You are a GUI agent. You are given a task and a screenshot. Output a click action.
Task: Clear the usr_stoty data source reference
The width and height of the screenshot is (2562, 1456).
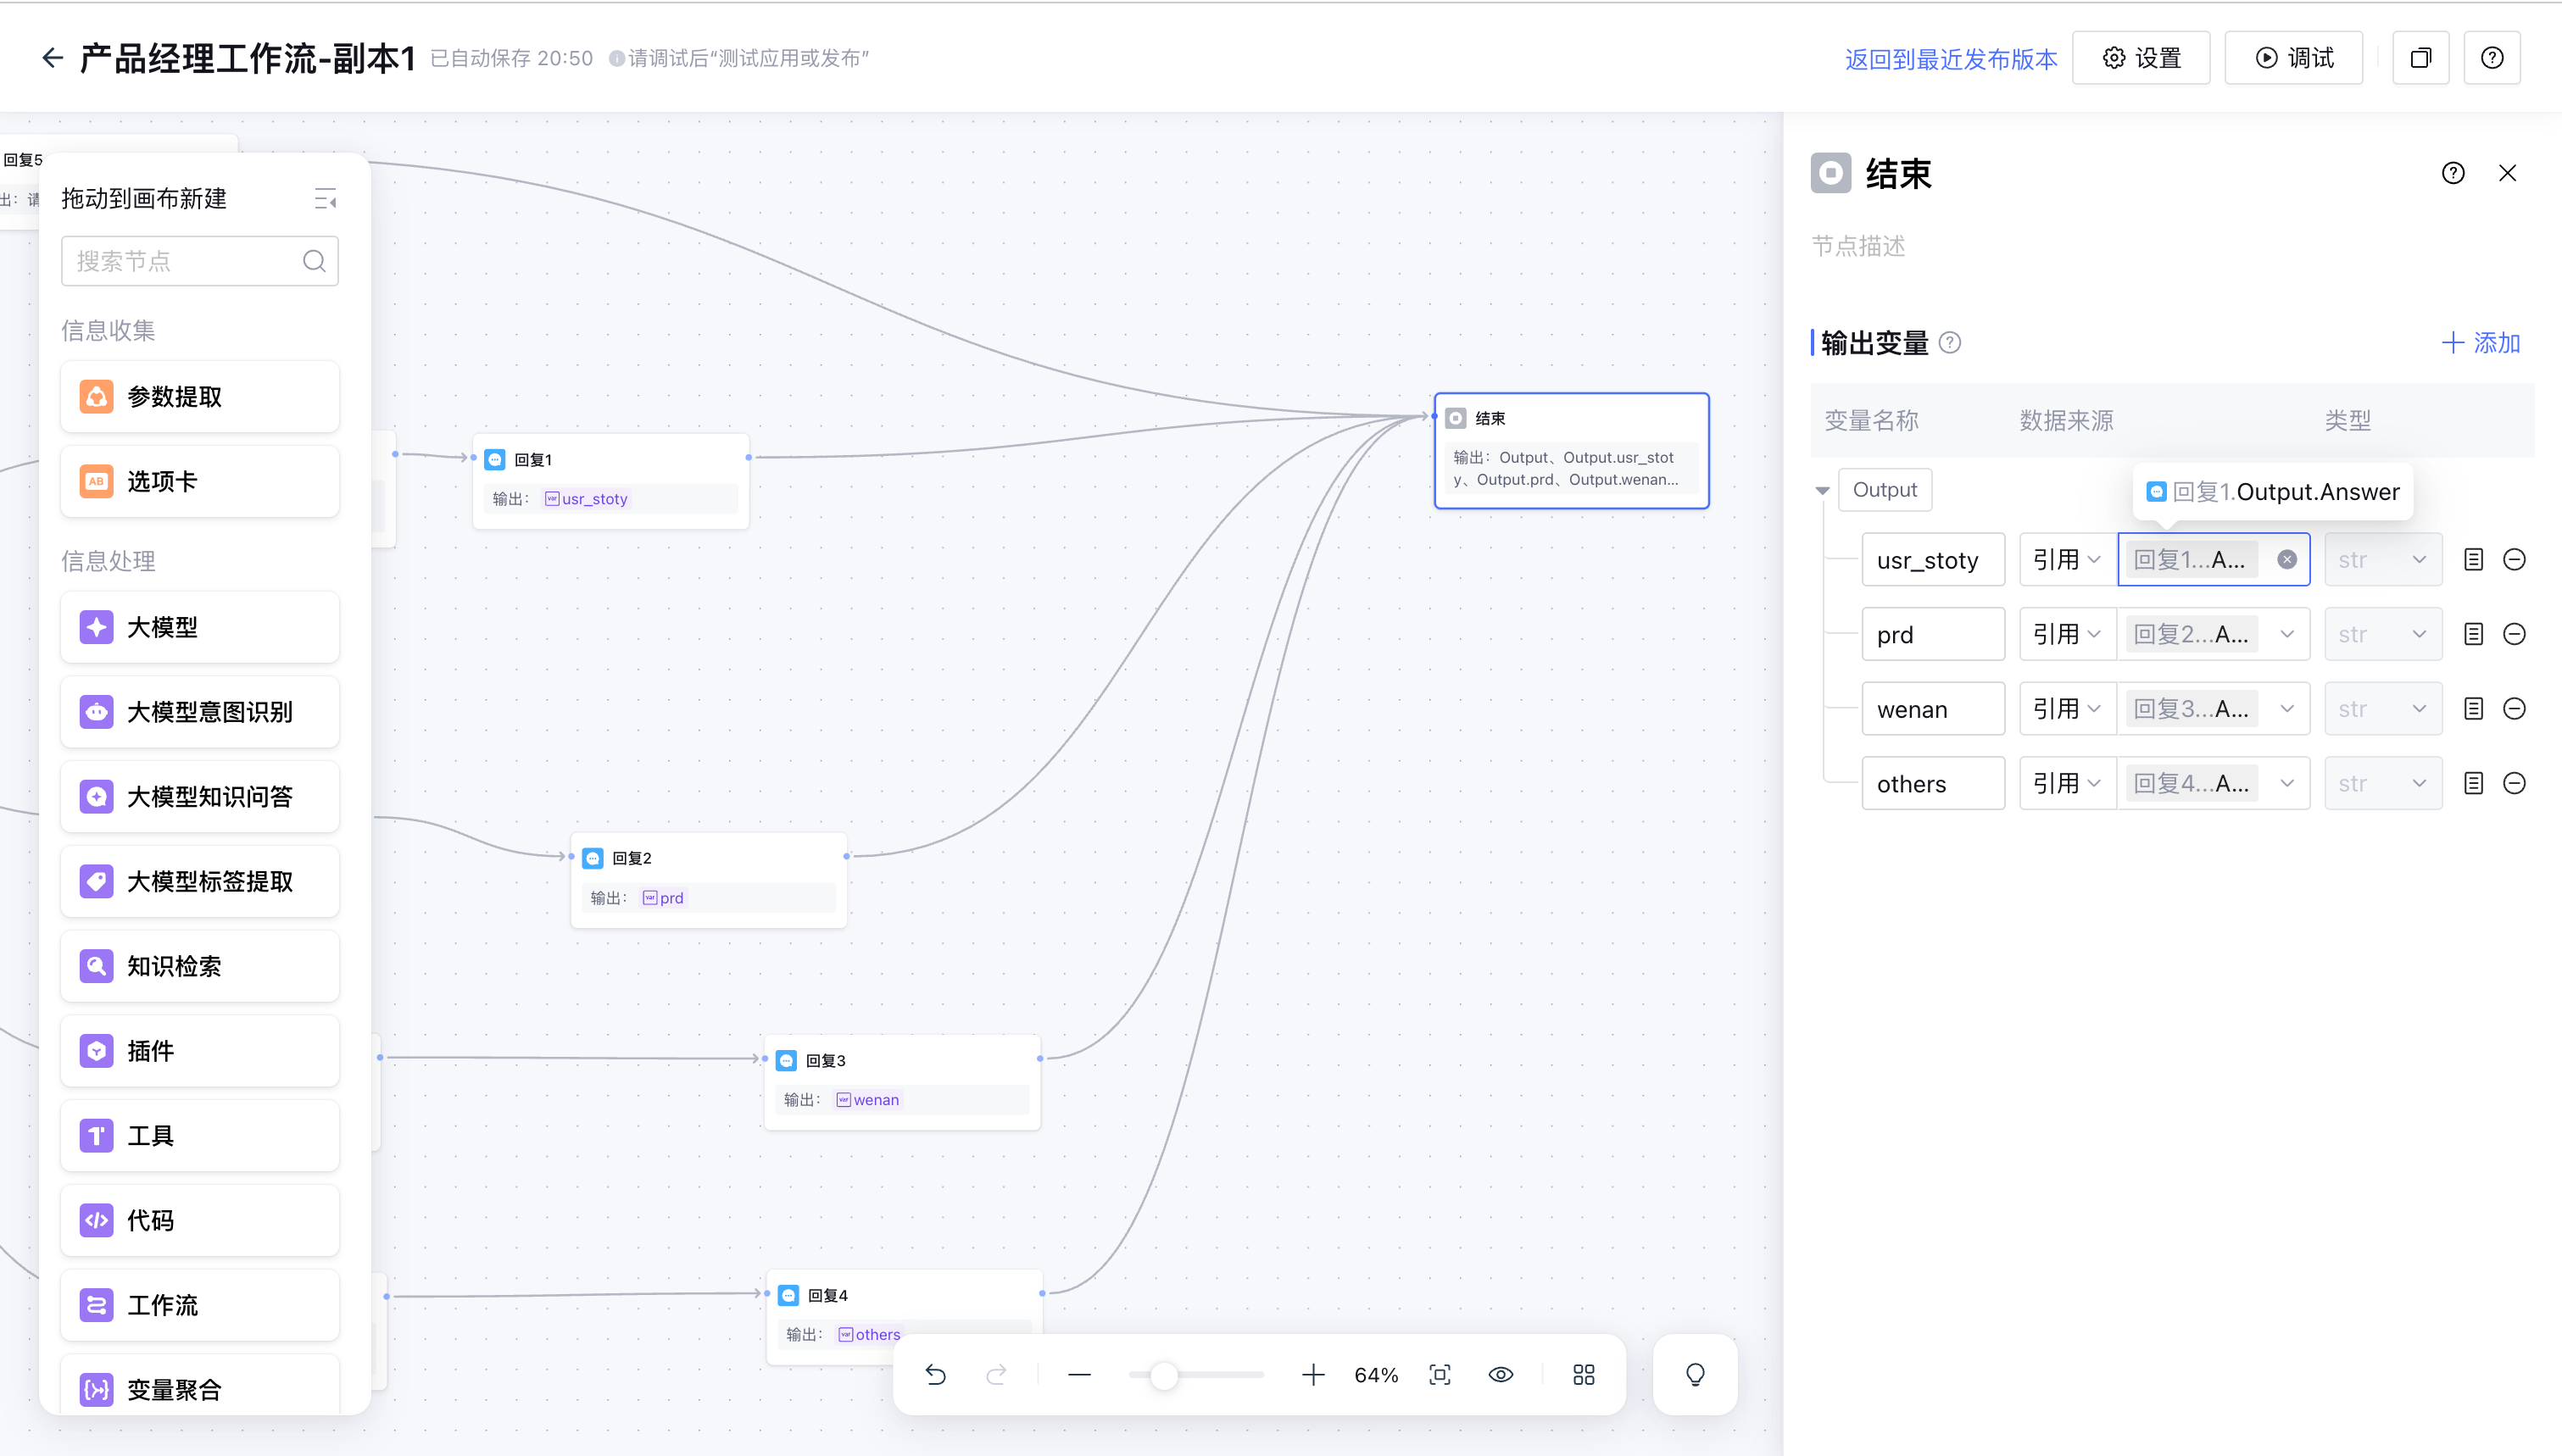2286,560
